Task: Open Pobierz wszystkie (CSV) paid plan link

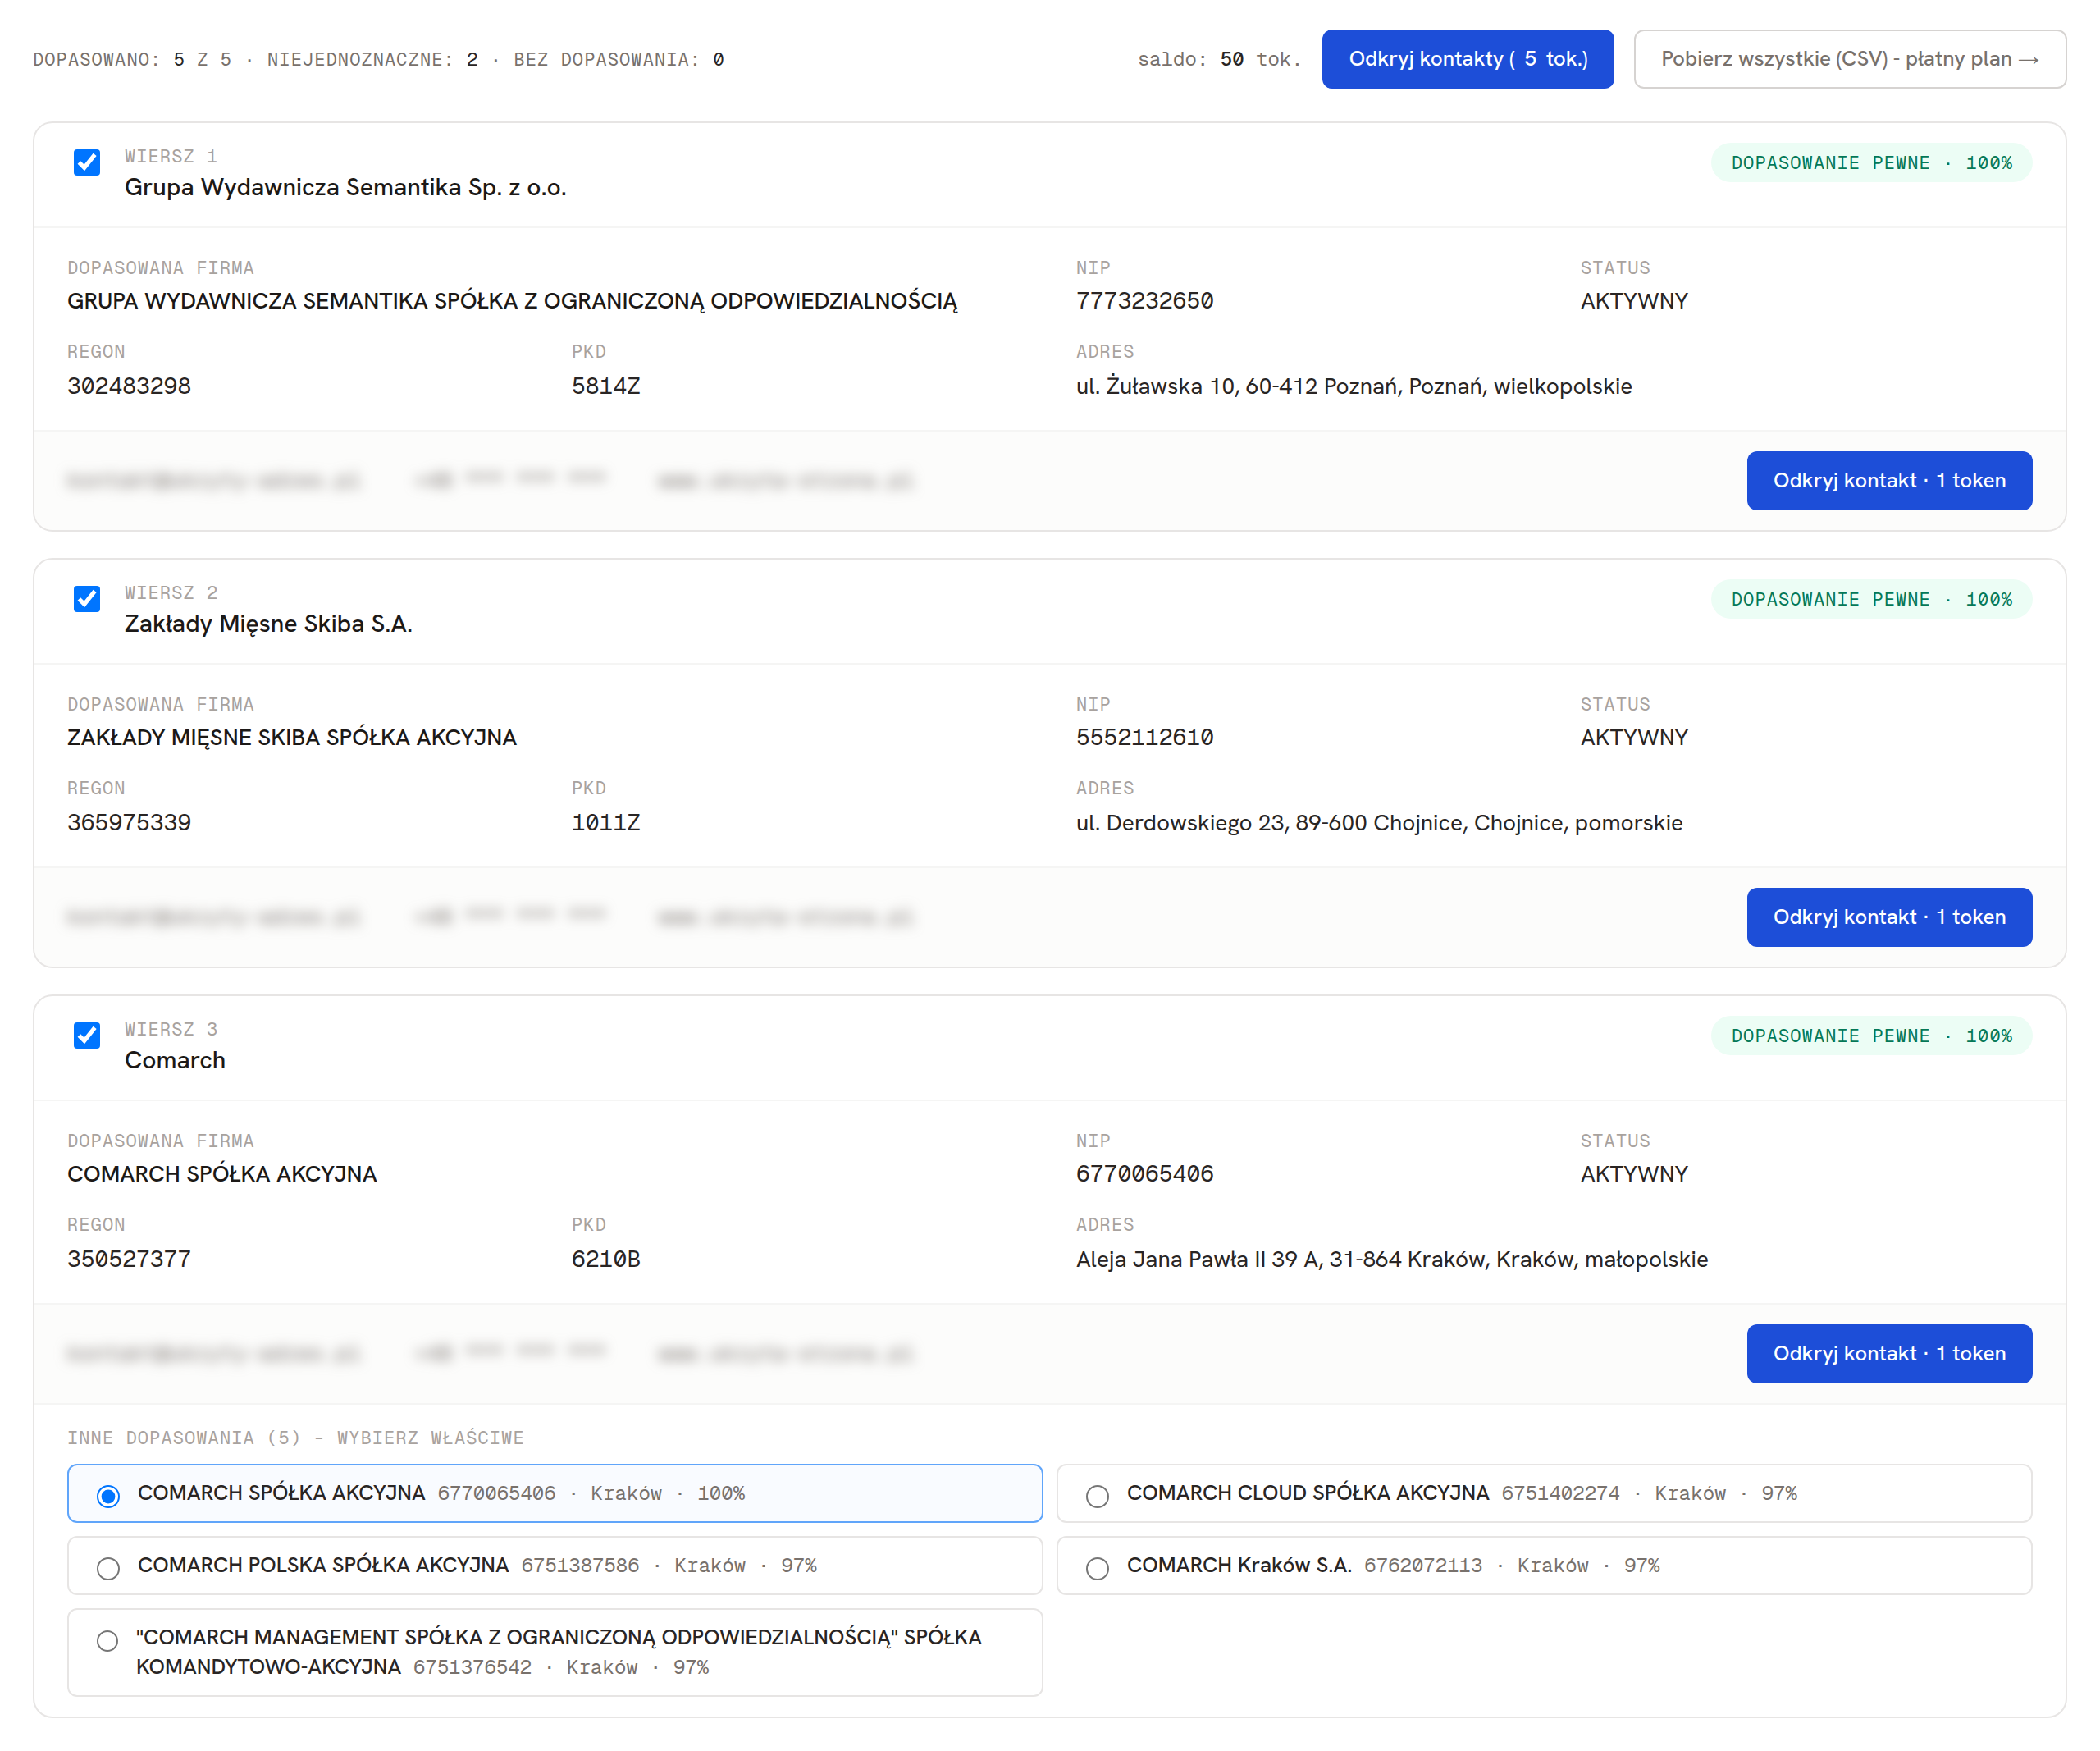Action: pyautogui.click(x=1849, y=59)
